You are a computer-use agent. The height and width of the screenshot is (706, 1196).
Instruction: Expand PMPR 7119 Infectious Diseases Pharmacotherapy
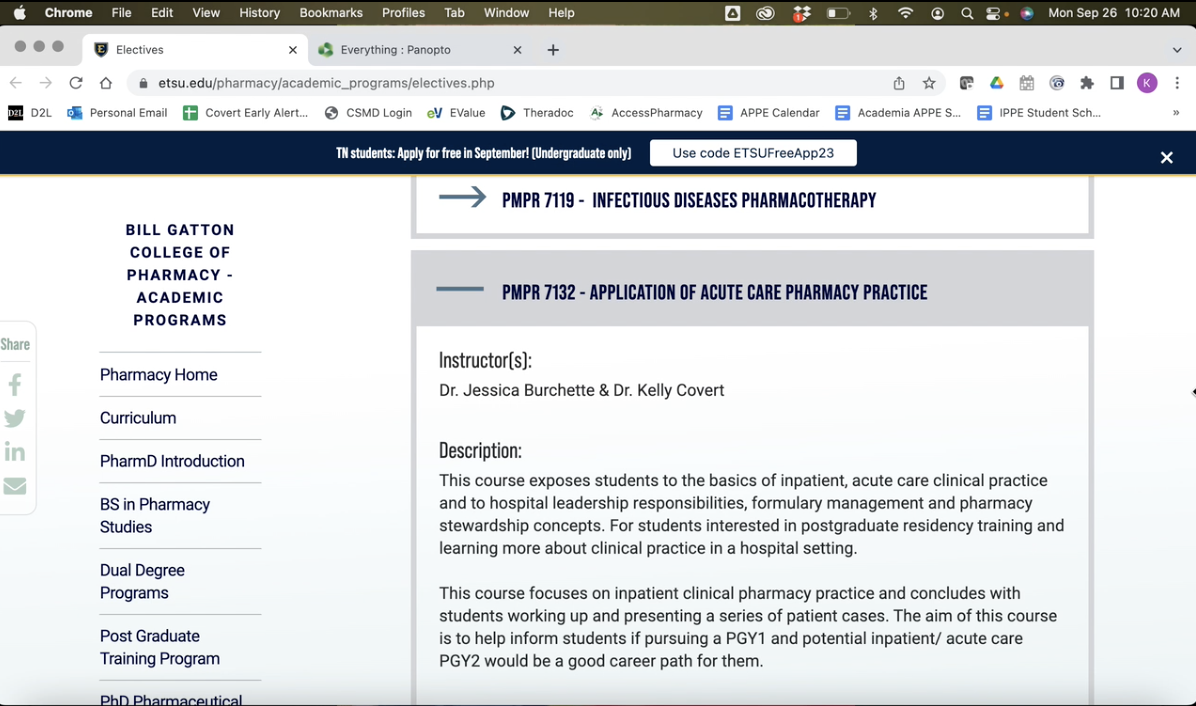tap(688, 200)
